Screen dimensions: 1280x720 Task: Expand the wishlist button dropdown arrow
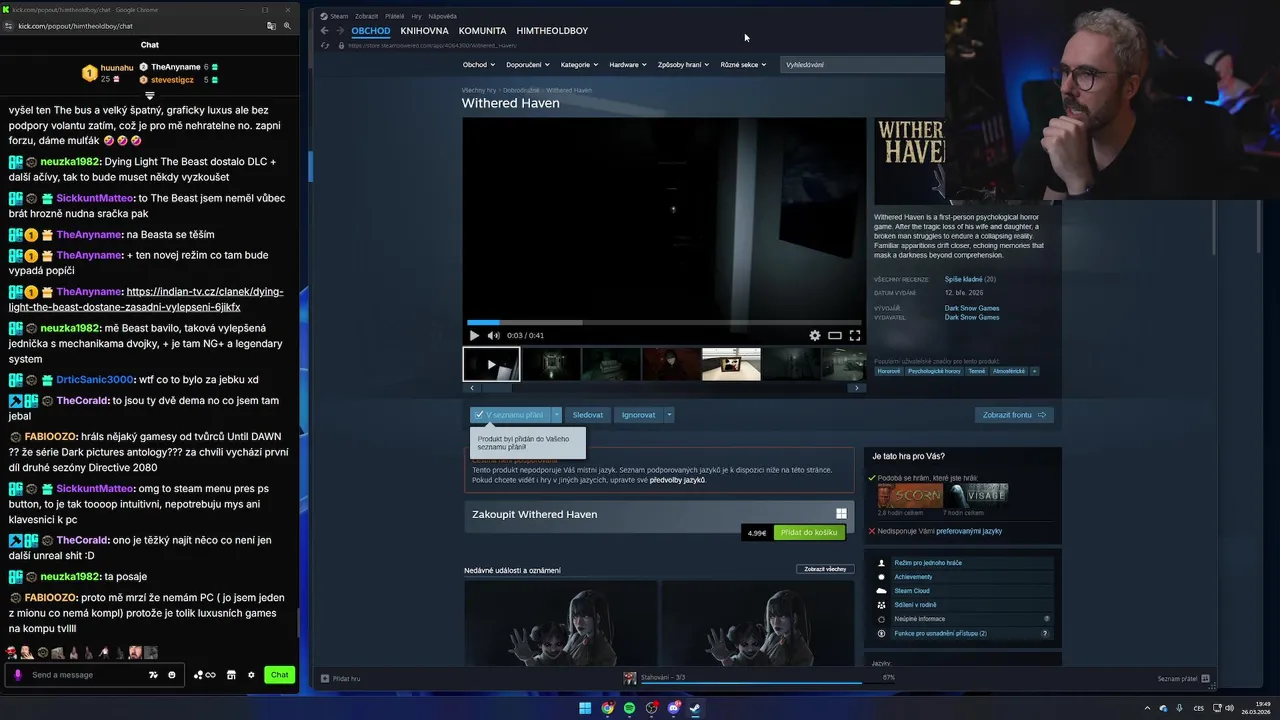point(557,415)
